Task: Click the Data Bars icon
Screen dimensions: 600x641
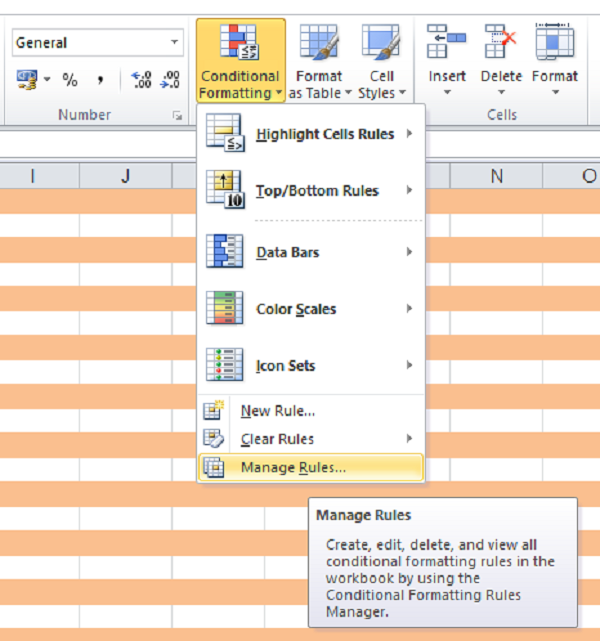Action: tap(225, 251)
